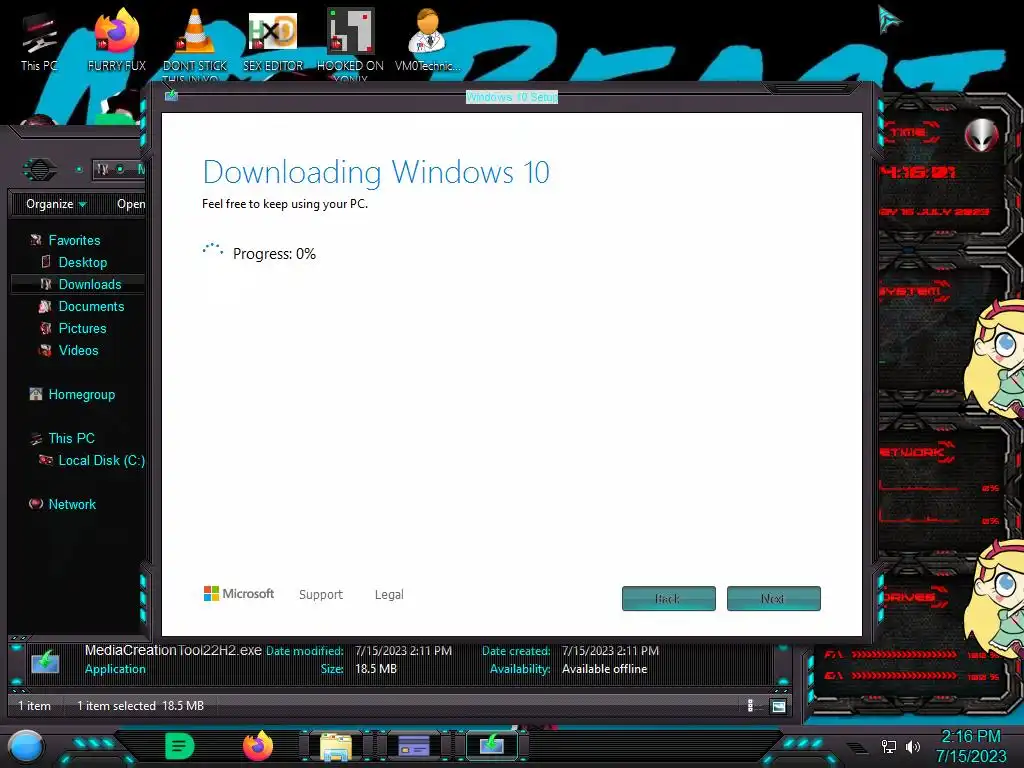Click the taskbar clock showing 2:16 PM

point(970,746)
